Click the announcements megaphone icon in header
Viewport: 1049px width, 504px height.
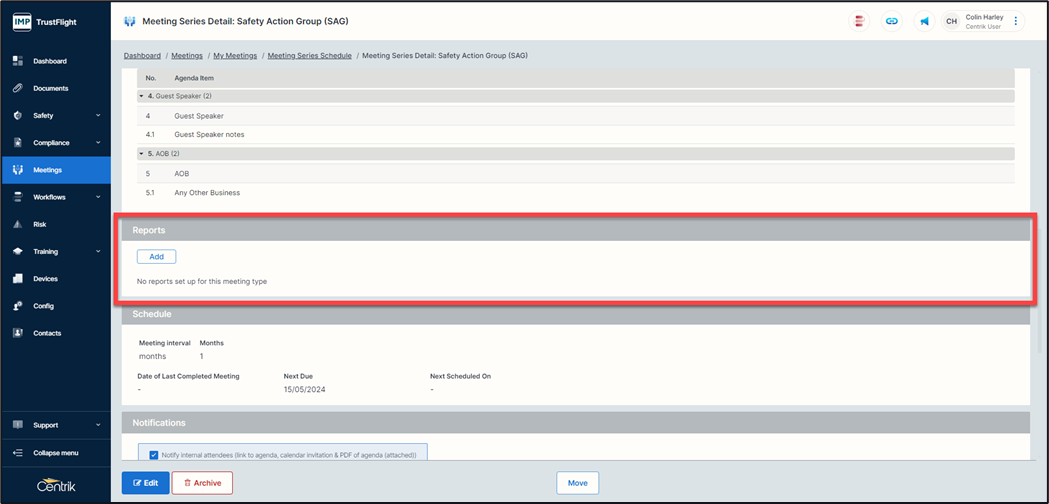point(924,21)
